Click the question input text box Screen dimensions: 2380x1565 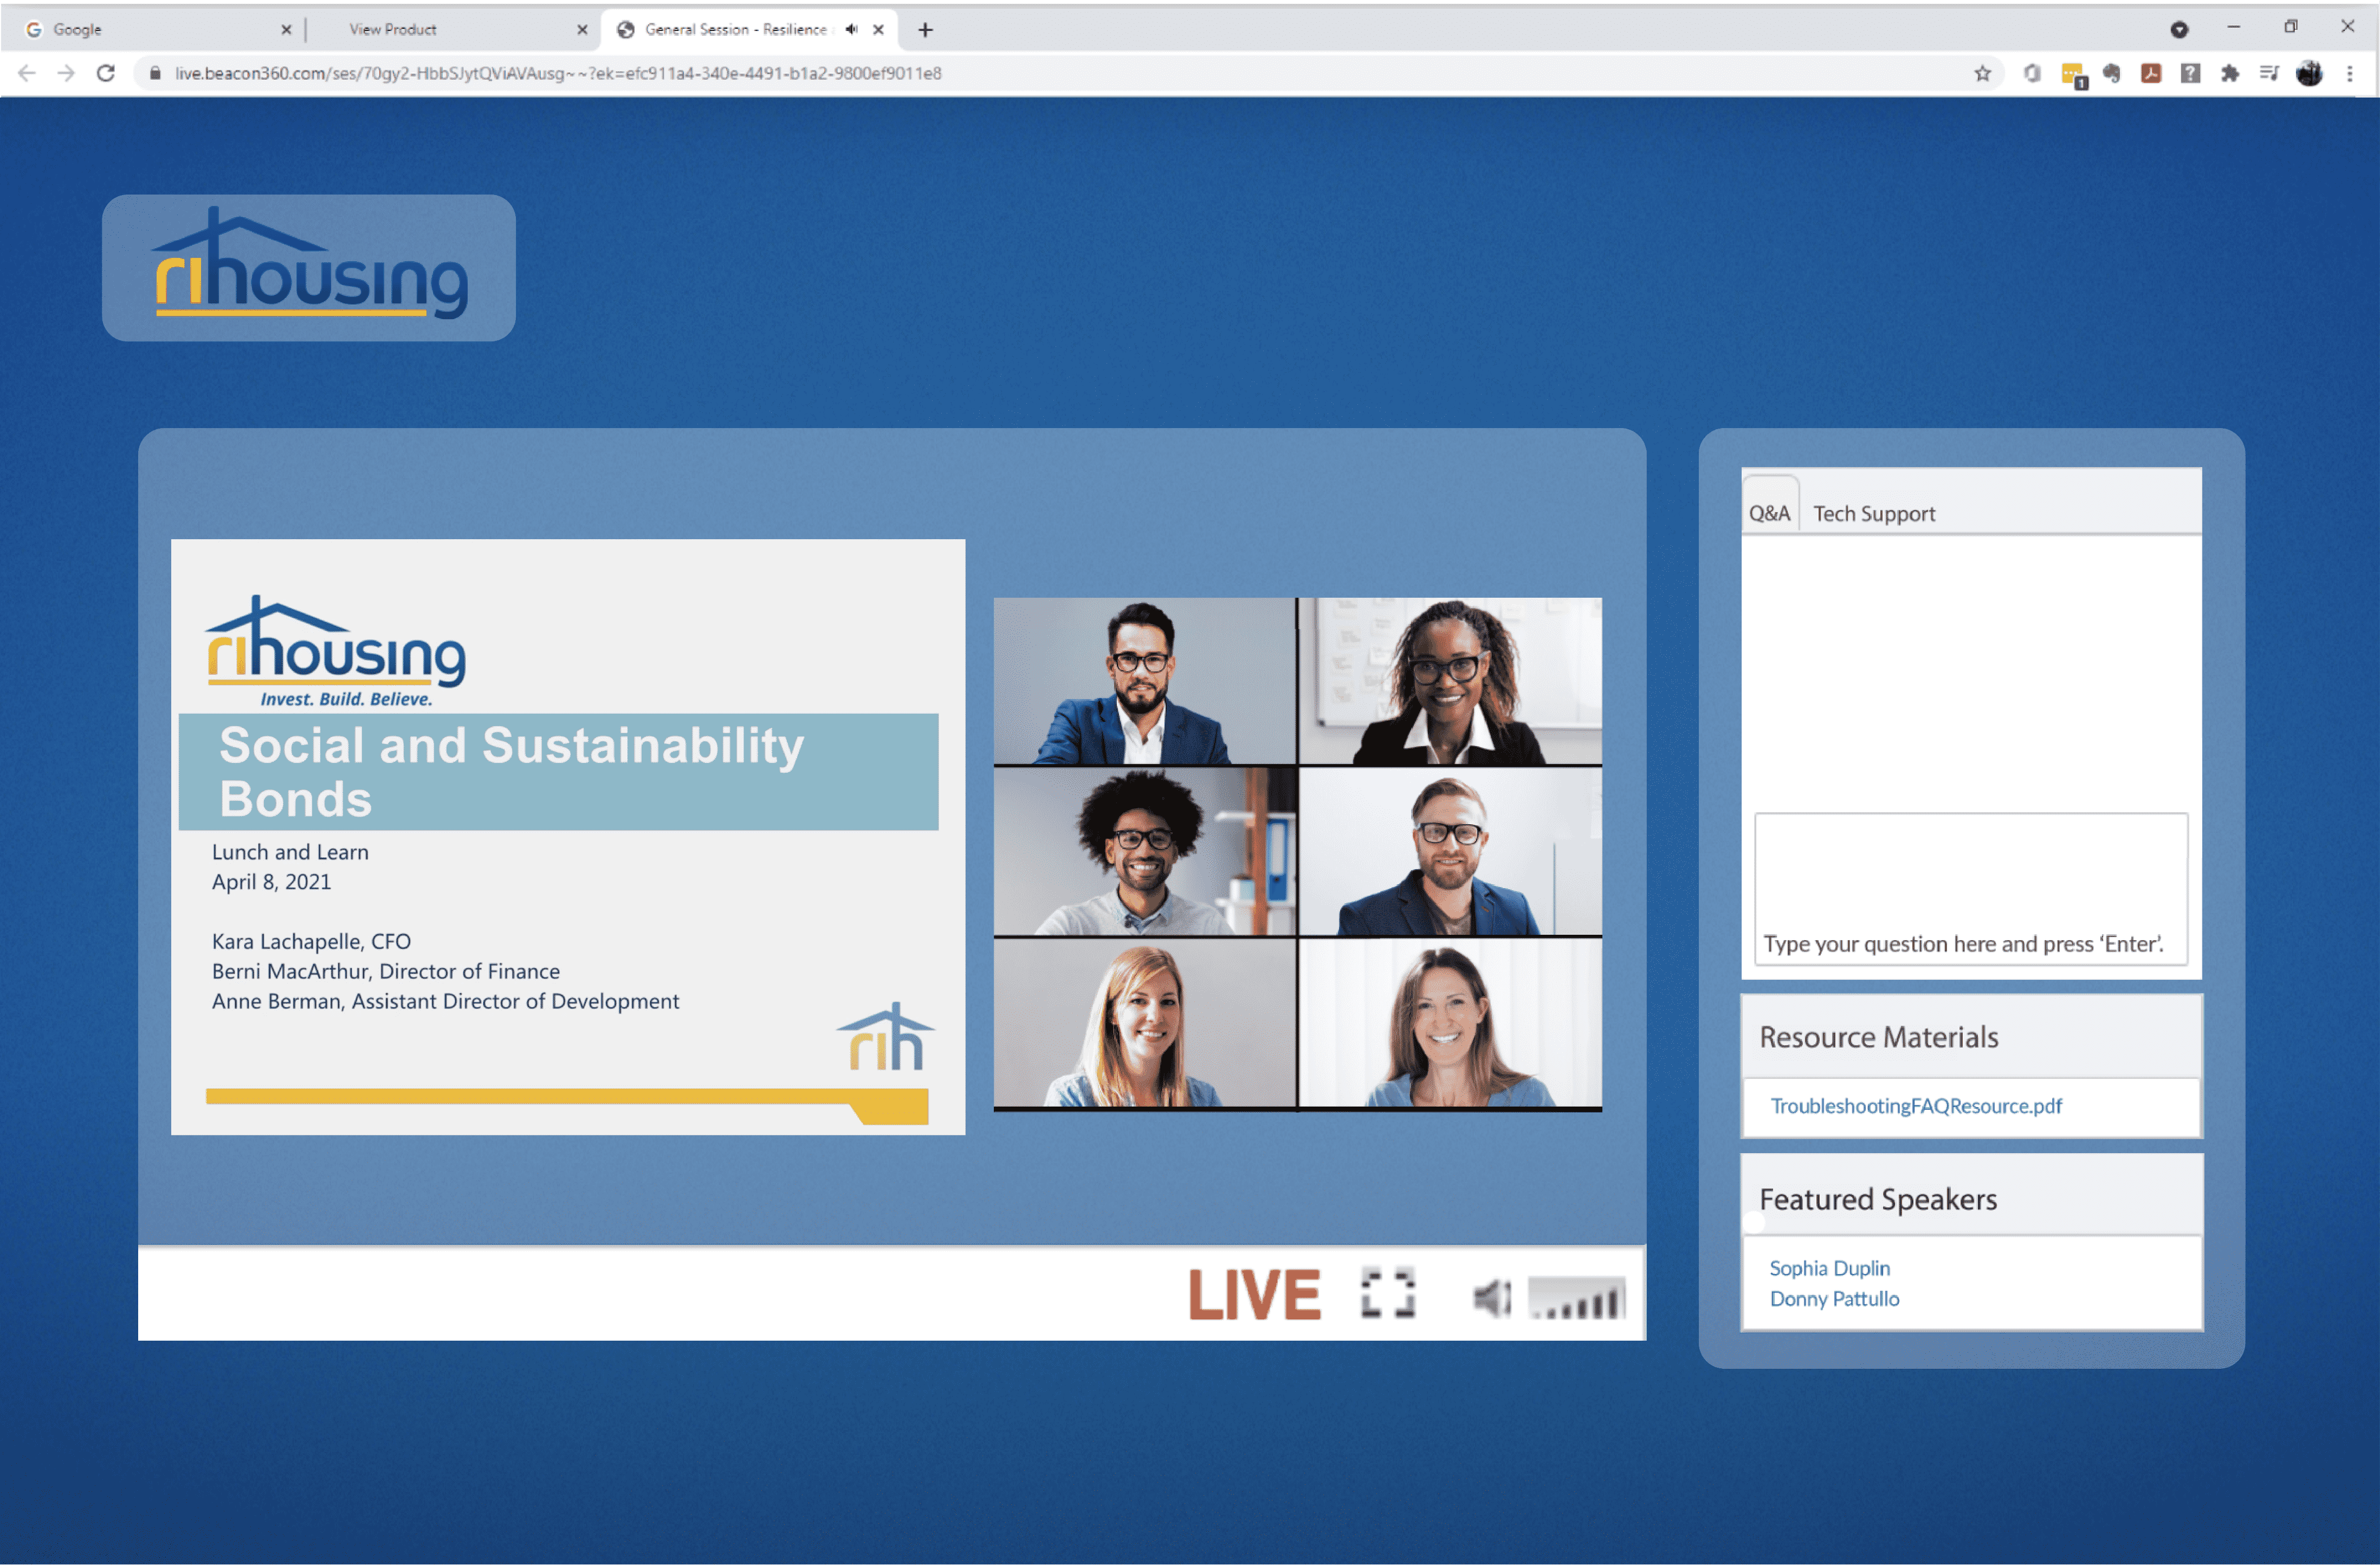click(1970, 889)
